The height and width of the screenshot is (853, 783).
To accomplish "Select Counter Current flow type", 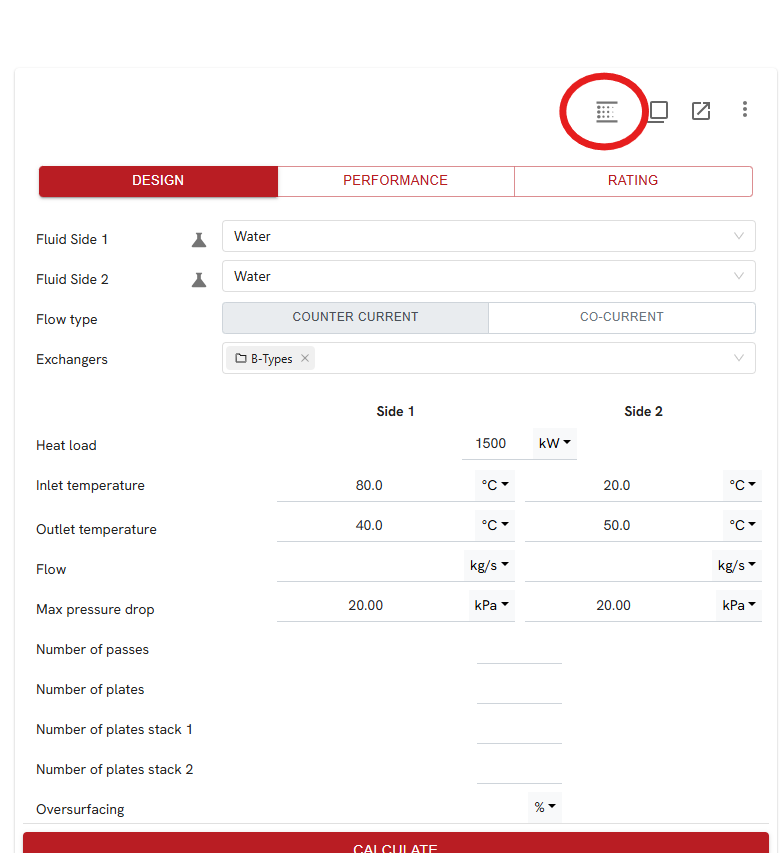I will [355, 317].
